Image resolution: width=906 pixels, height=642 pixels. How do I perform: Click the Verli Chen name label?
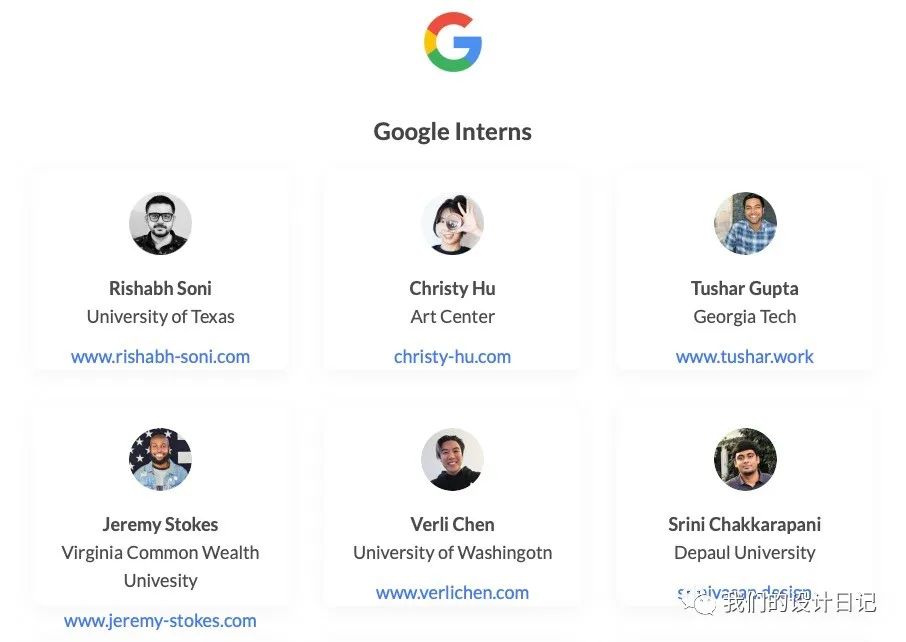(452, 524)
